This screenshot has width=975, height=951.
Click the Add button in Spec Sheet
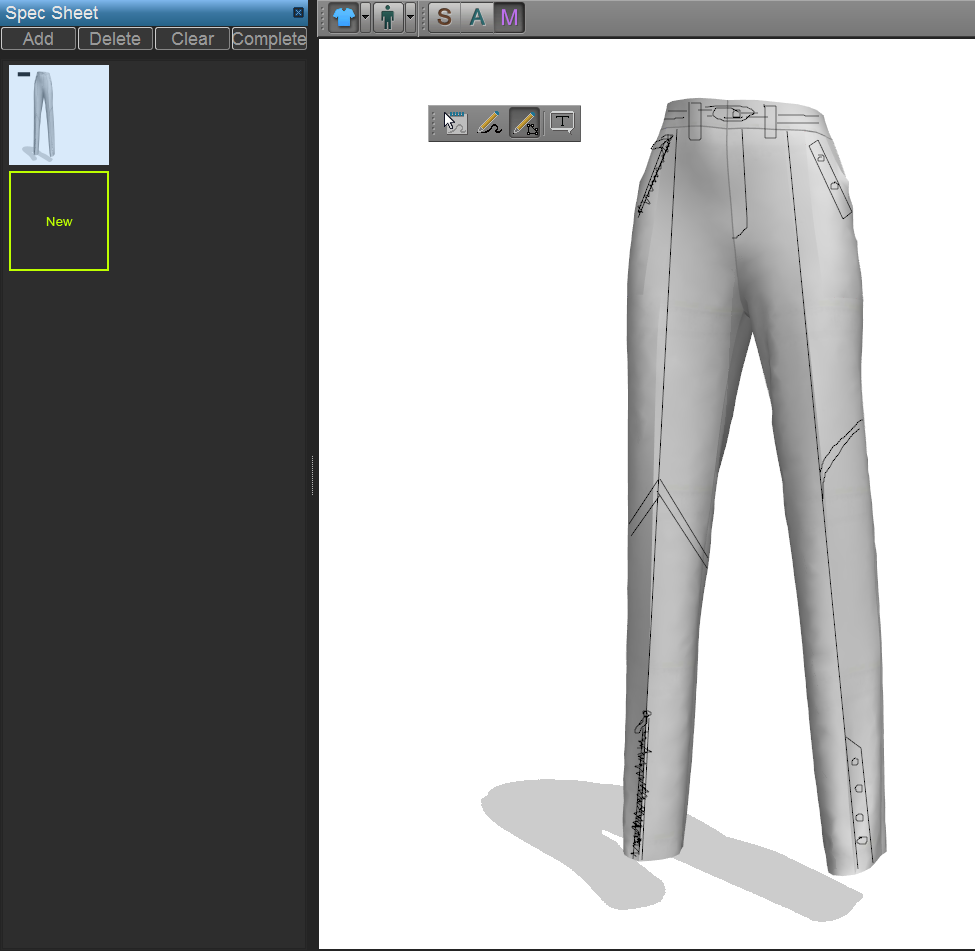tap(38, 39)
